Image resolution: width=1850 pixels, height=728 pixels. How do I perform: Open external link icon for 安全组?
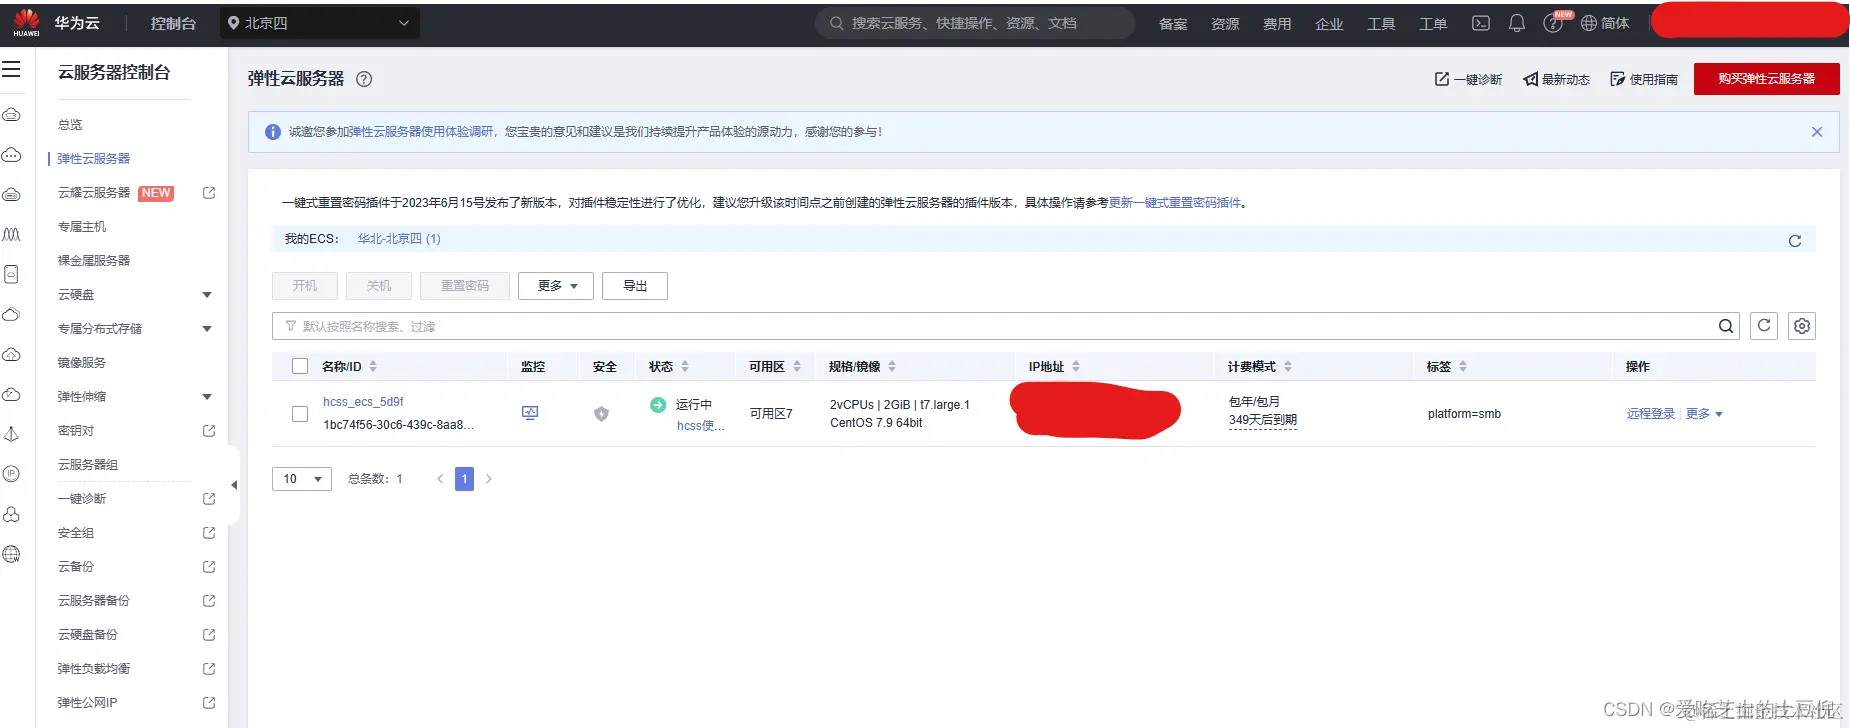coord(209,533)
